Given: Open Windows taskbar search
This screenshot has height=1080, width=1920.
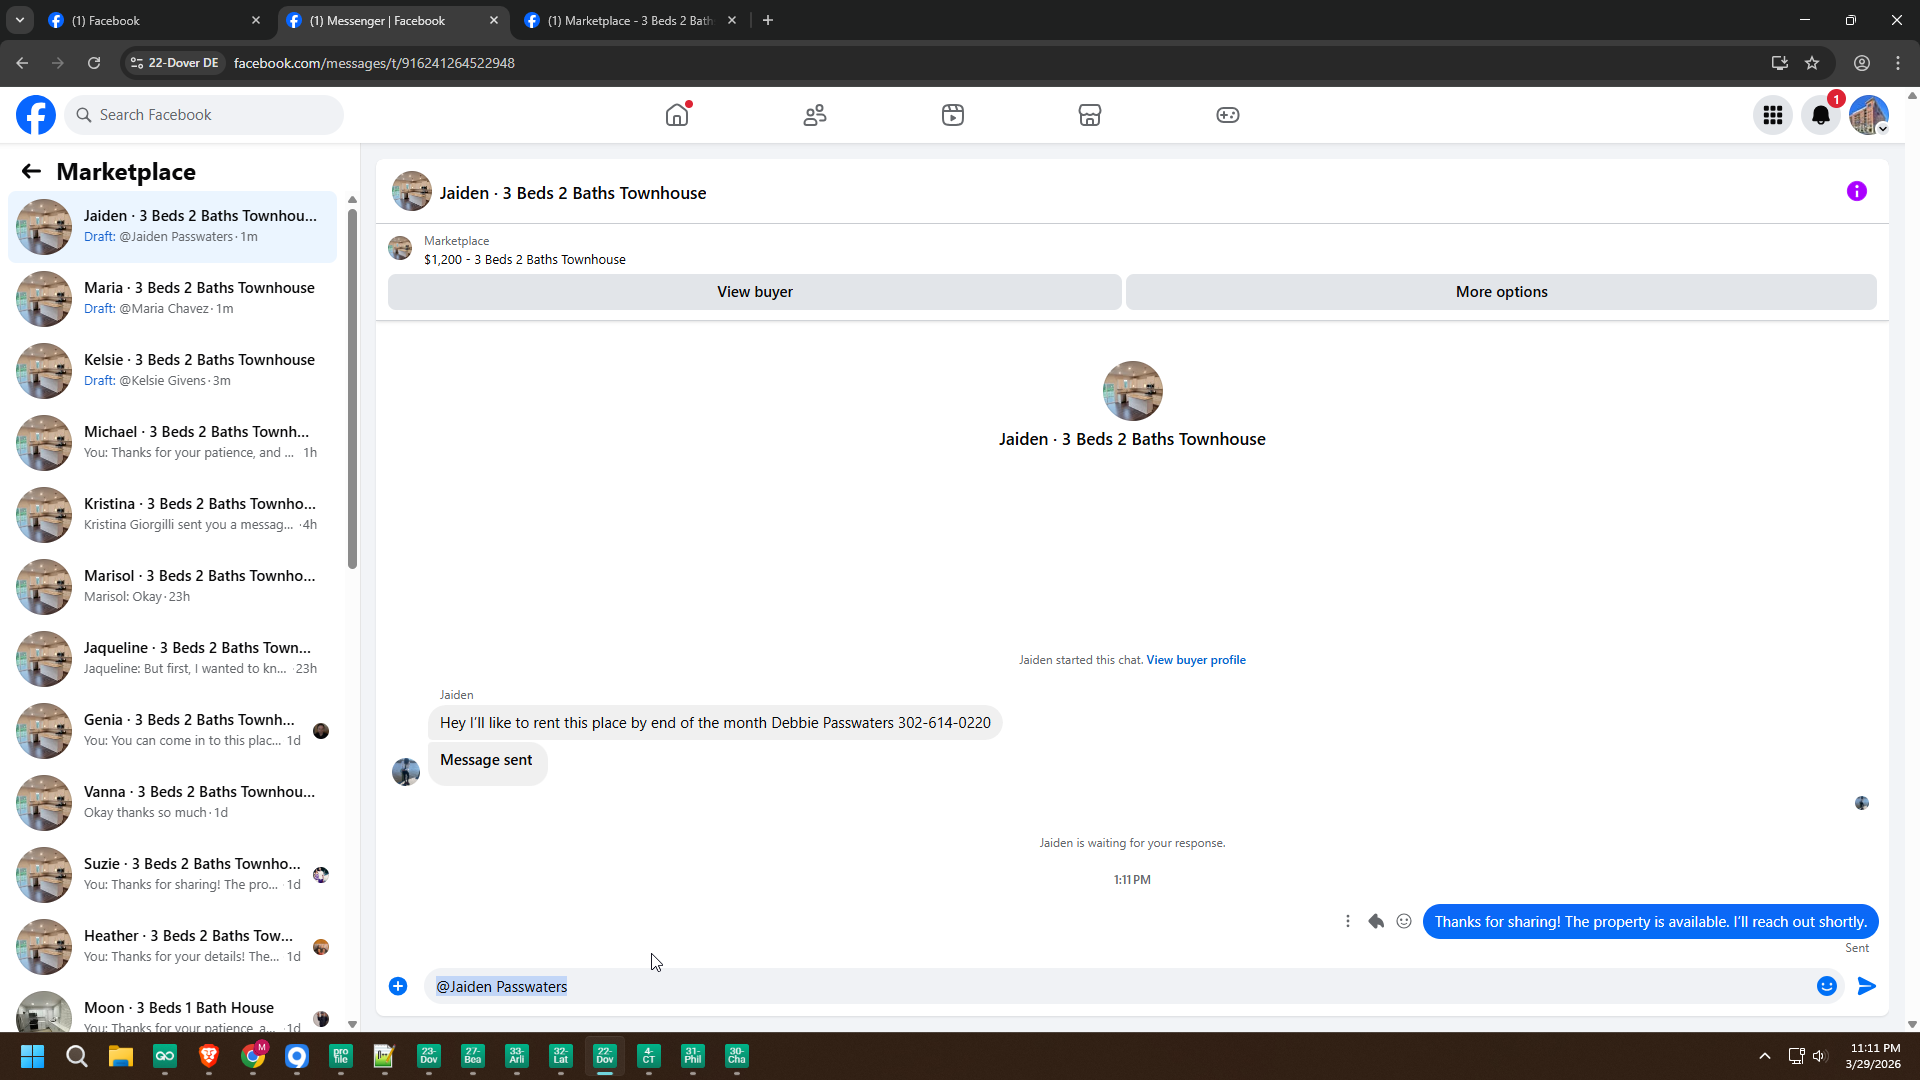Looking at the screenshot, I should 77,1056.
